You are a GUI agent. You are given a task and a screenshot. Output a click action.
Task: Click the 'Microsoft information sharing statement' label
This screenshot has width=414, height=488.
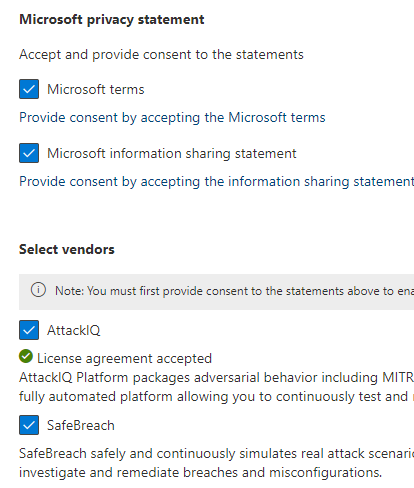pyautogui.click(x=172, y=153)
